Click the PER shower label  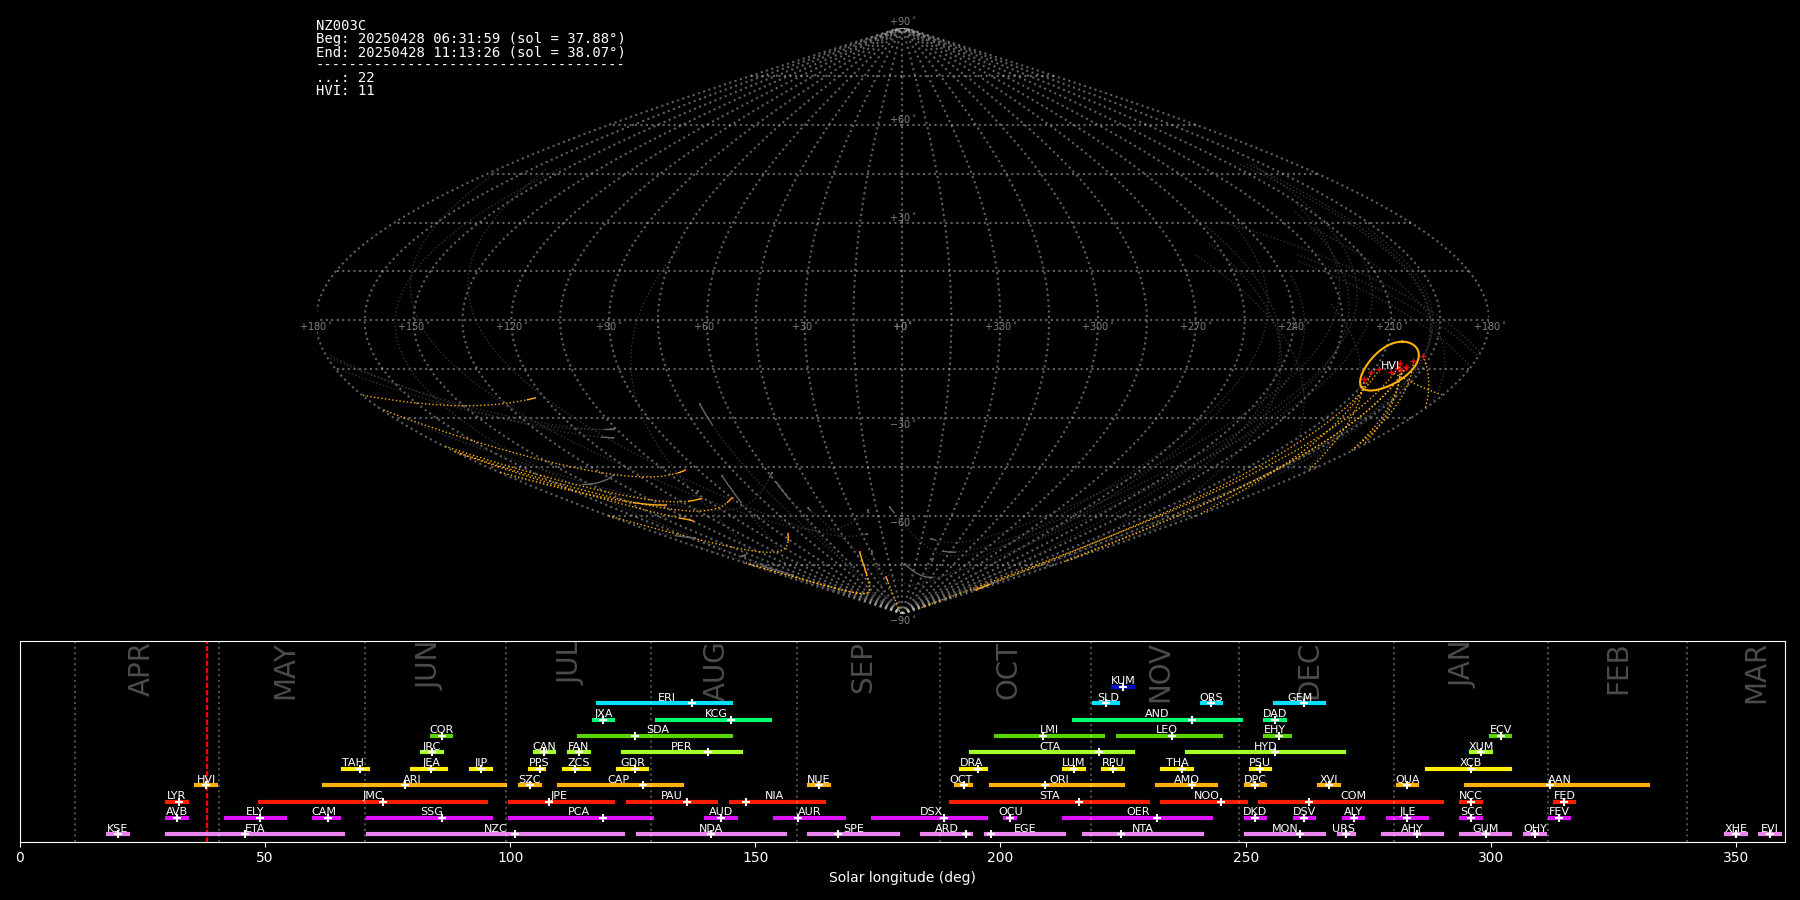click(681, 747)
